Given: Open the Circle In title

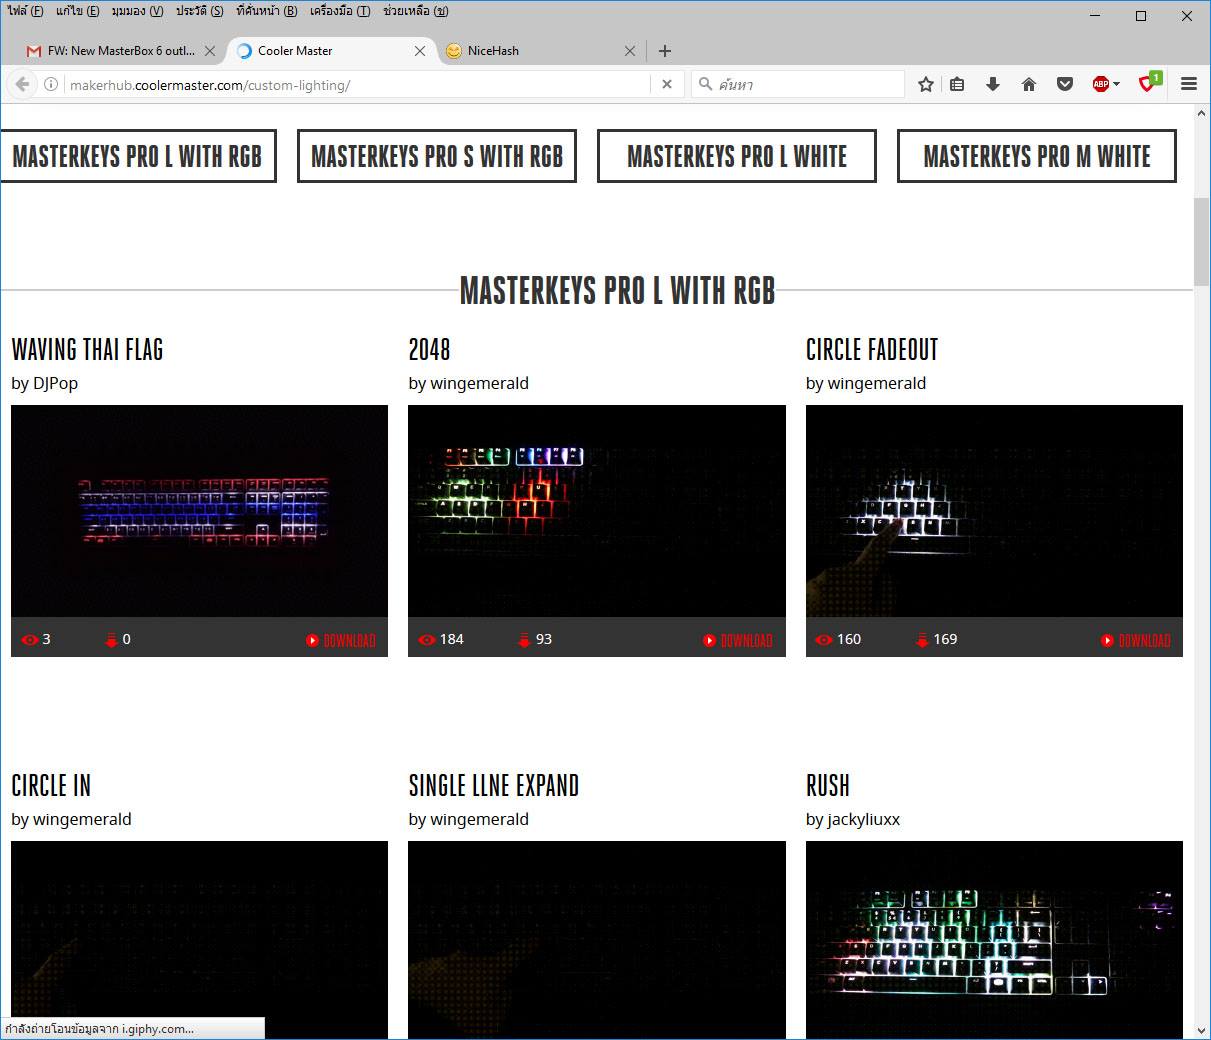Looking at the screenshot, I should (51, 786).
